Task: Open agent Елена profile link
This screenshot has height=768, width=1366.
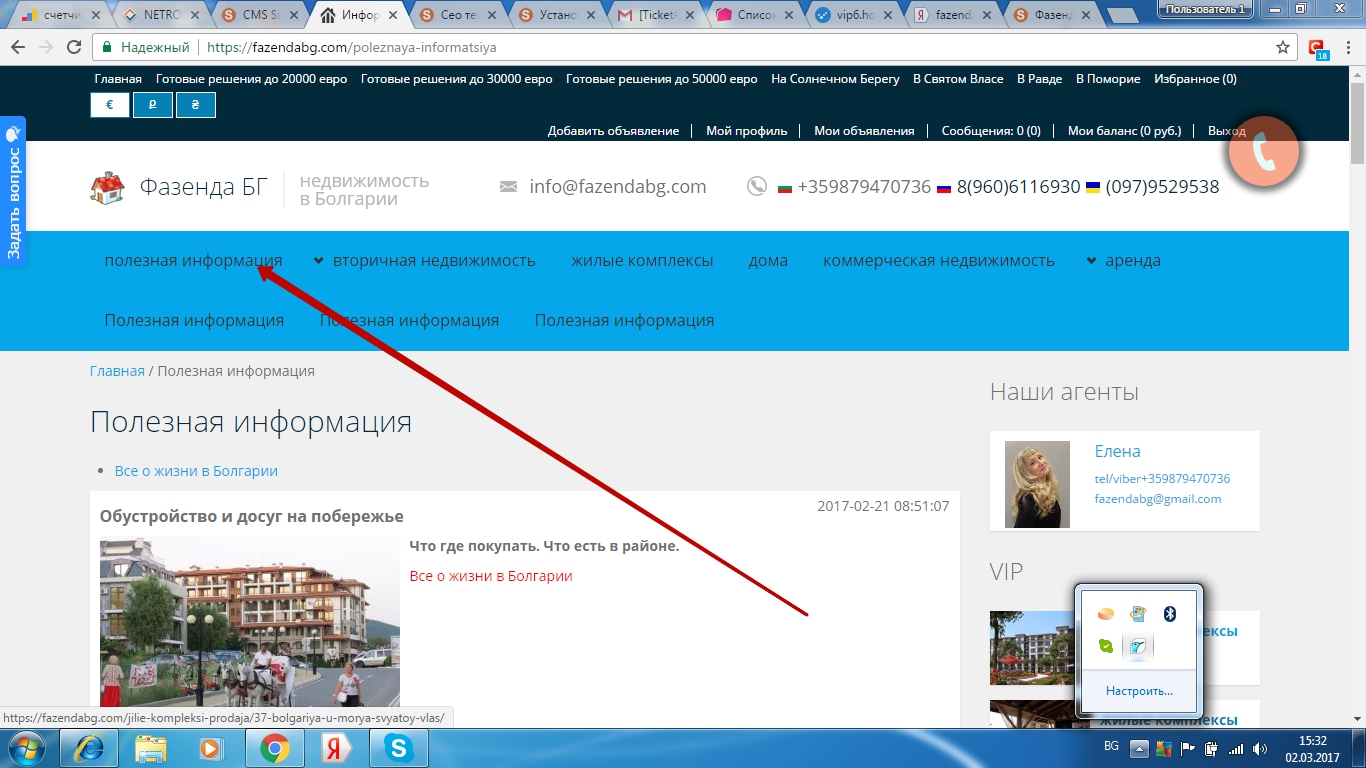Action: (x=1117, y=451)
